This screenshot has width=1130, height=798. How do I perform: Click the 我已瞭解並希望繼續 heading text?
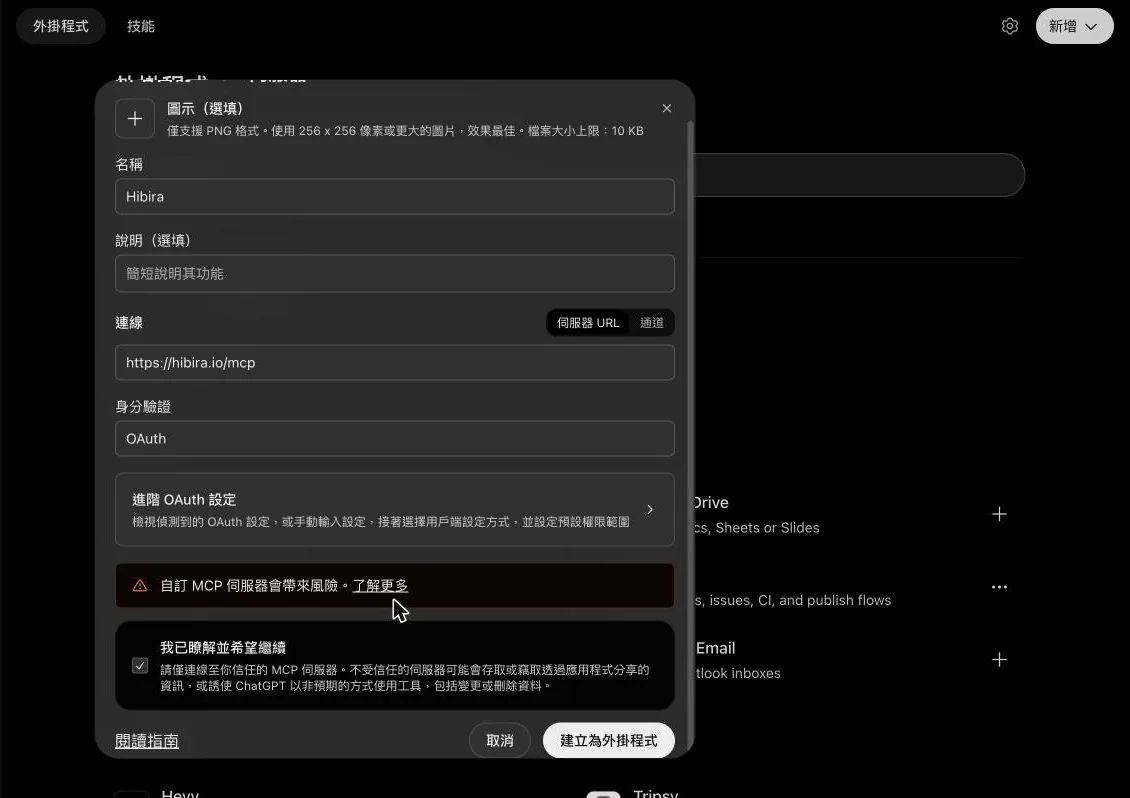click(x=223, y=647)
